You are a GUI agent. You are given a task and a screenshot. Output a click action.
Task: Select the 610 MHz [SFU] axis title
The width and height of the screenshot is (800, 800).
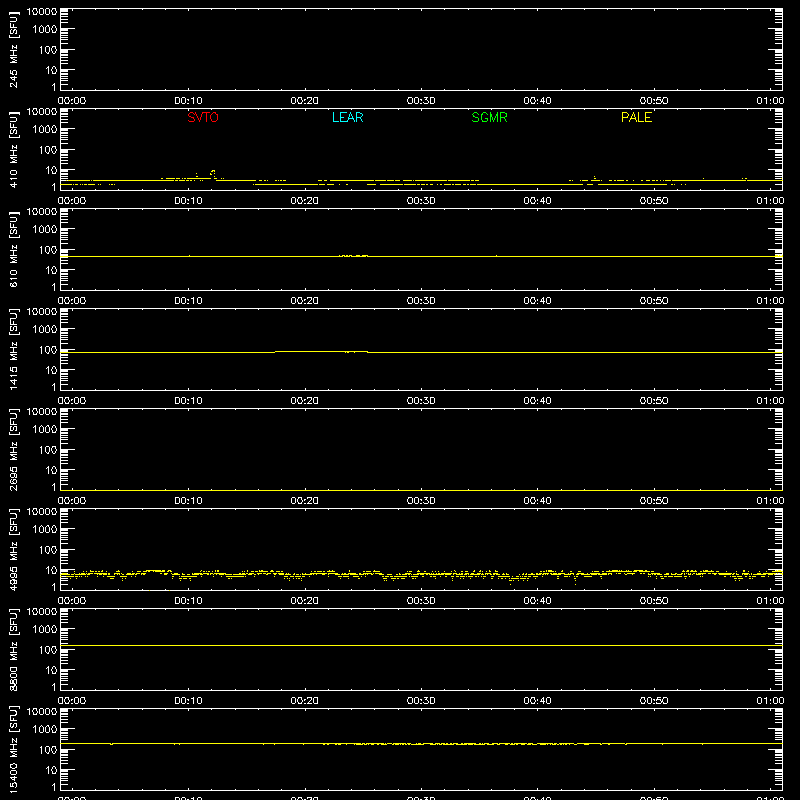[13, 250]
